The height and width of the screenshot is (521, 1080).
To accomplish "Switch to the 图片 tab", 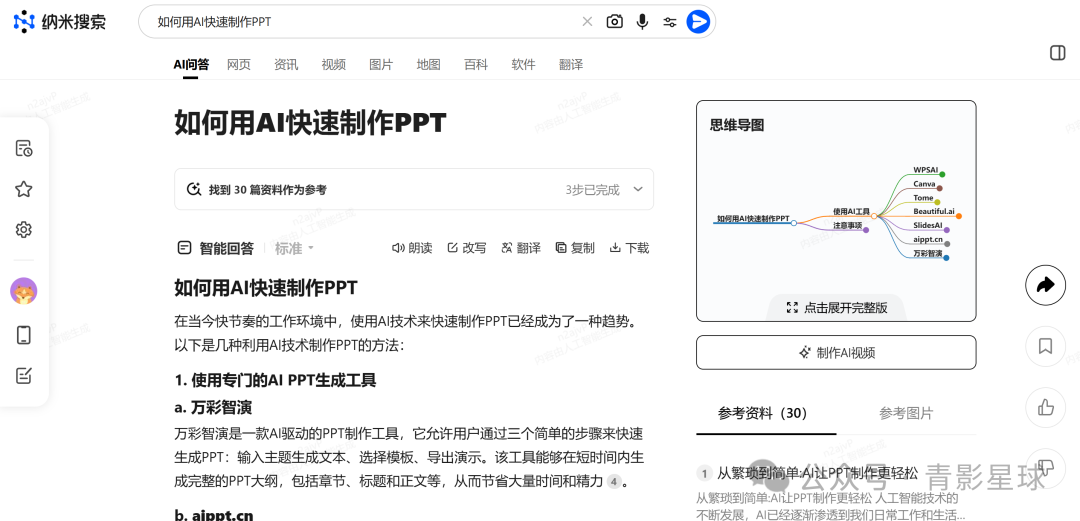I will [381, 65].
